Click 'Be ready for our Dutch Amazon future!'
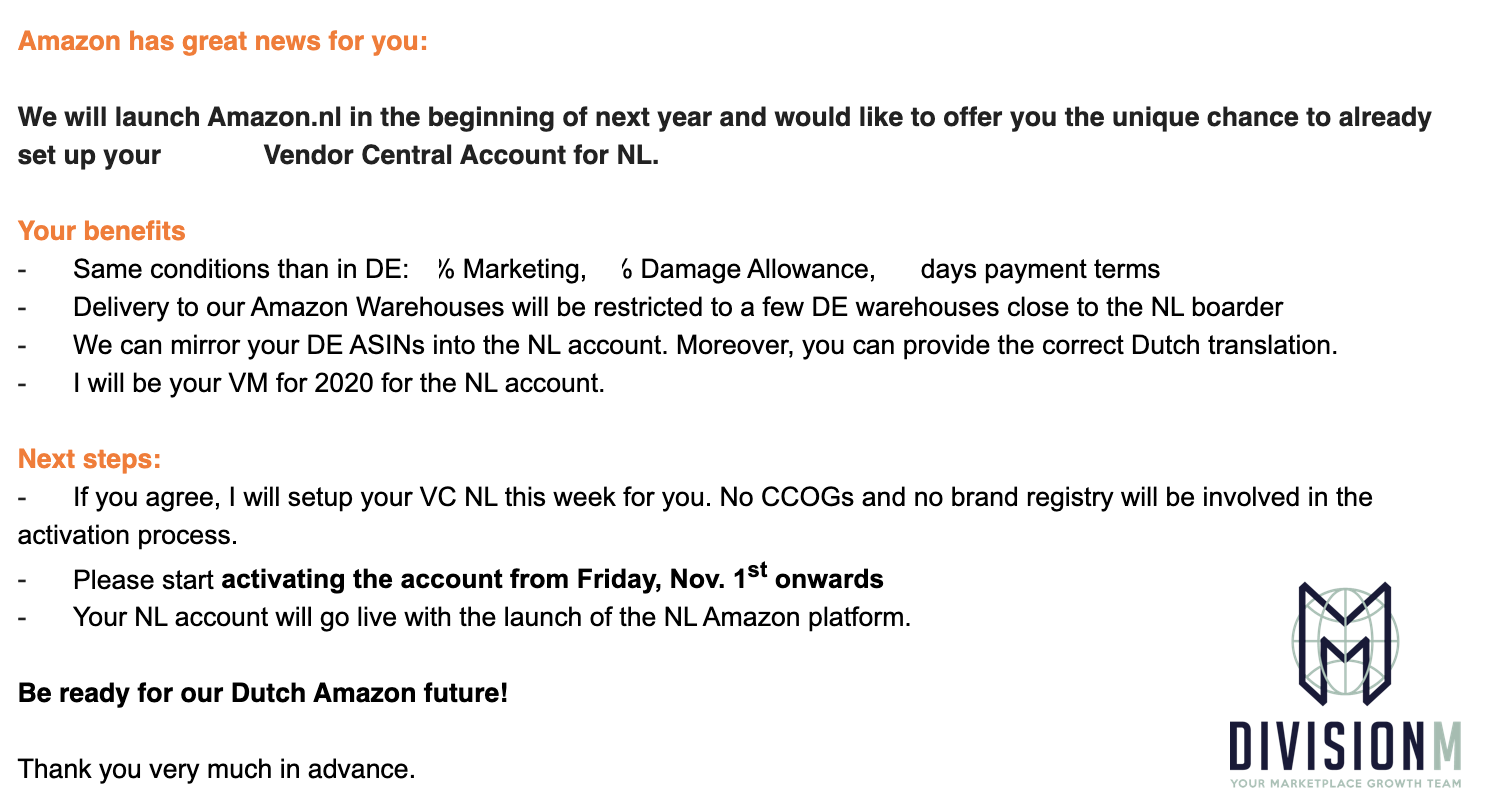The height and width of the screenshot is (806, 1498). [x=263, y=691]
